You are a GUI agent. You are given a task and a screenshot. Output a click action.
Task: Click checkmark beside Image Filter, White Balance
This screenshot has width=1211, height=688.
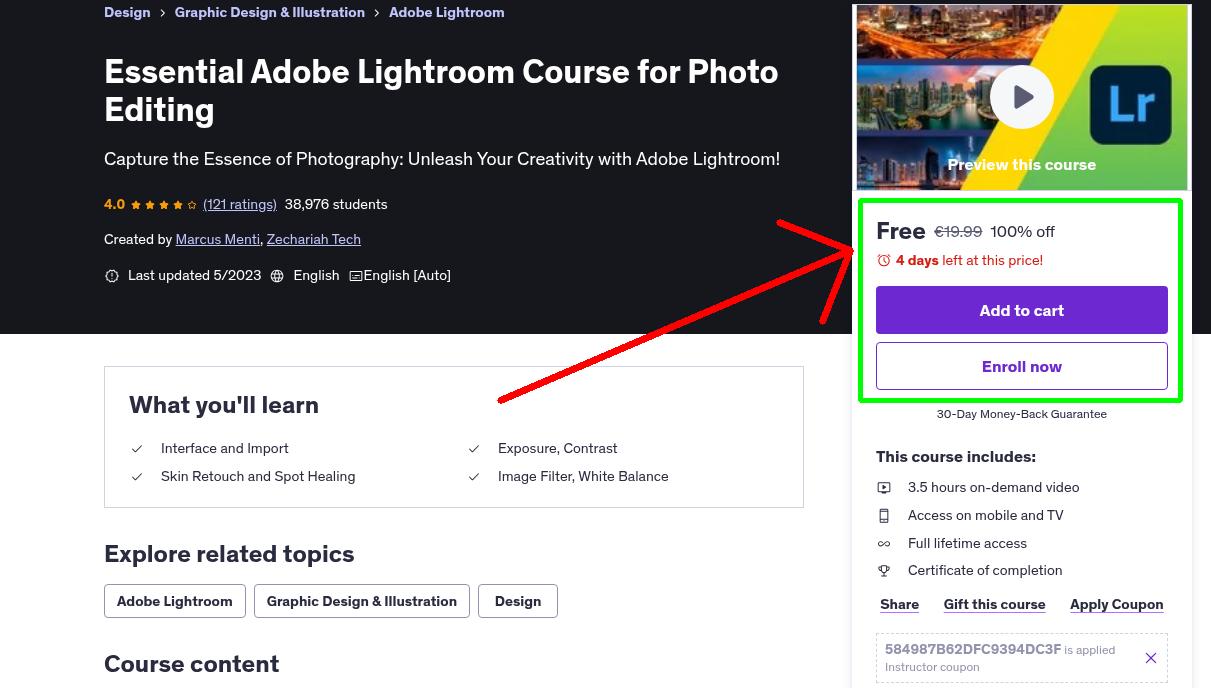point(474,477)
